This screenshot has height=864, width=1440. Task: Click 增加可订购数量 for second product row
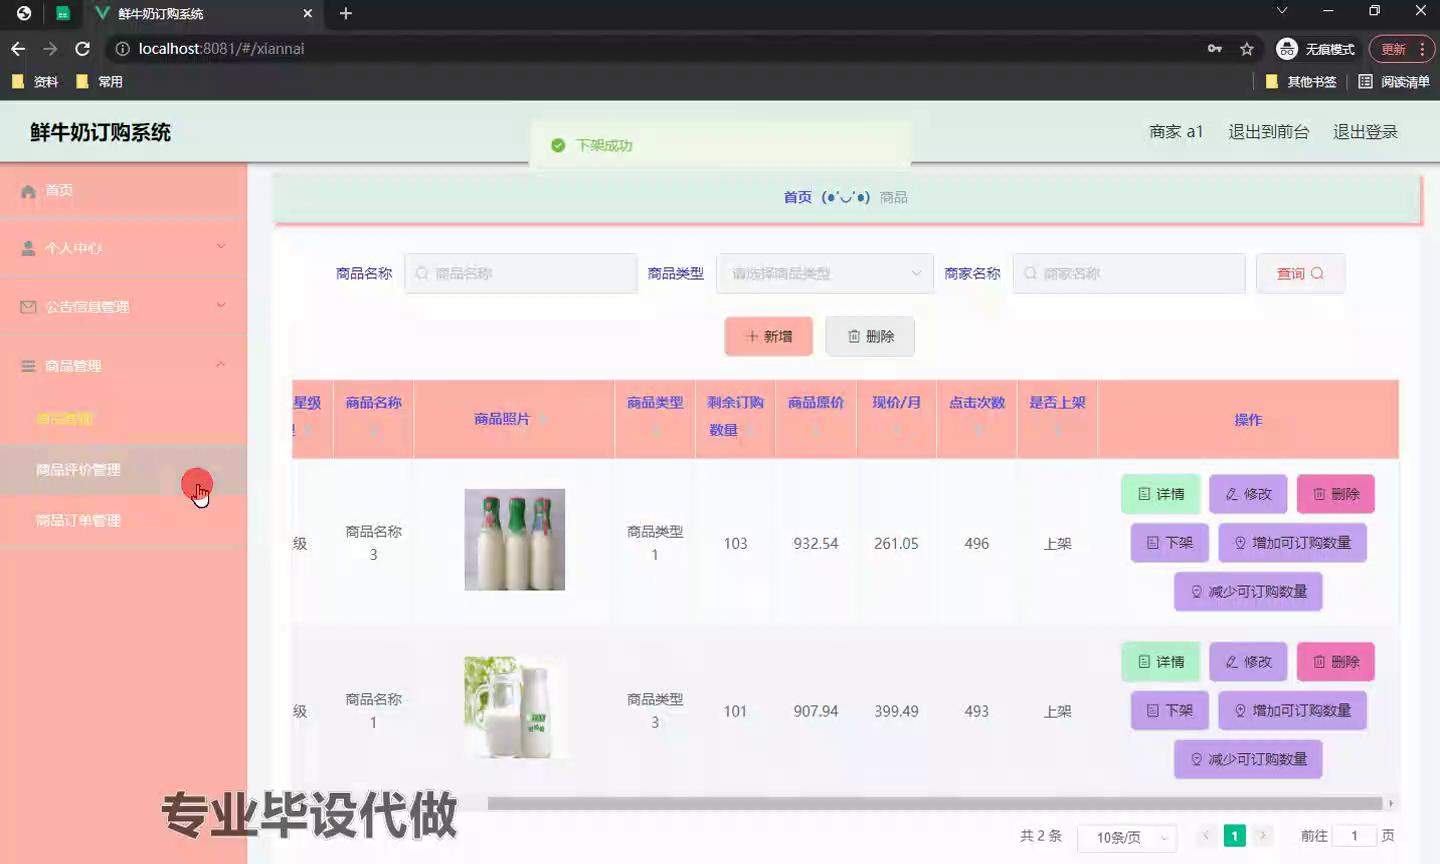[x=1292, y=711]
